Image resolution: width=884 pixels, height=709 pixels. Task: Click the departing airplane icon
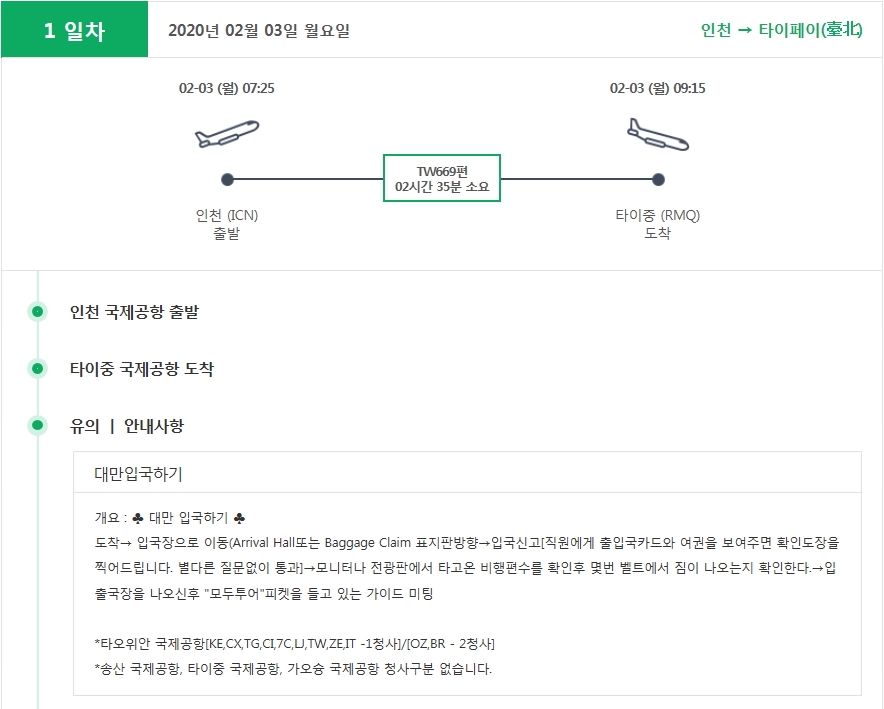(227, 134)
